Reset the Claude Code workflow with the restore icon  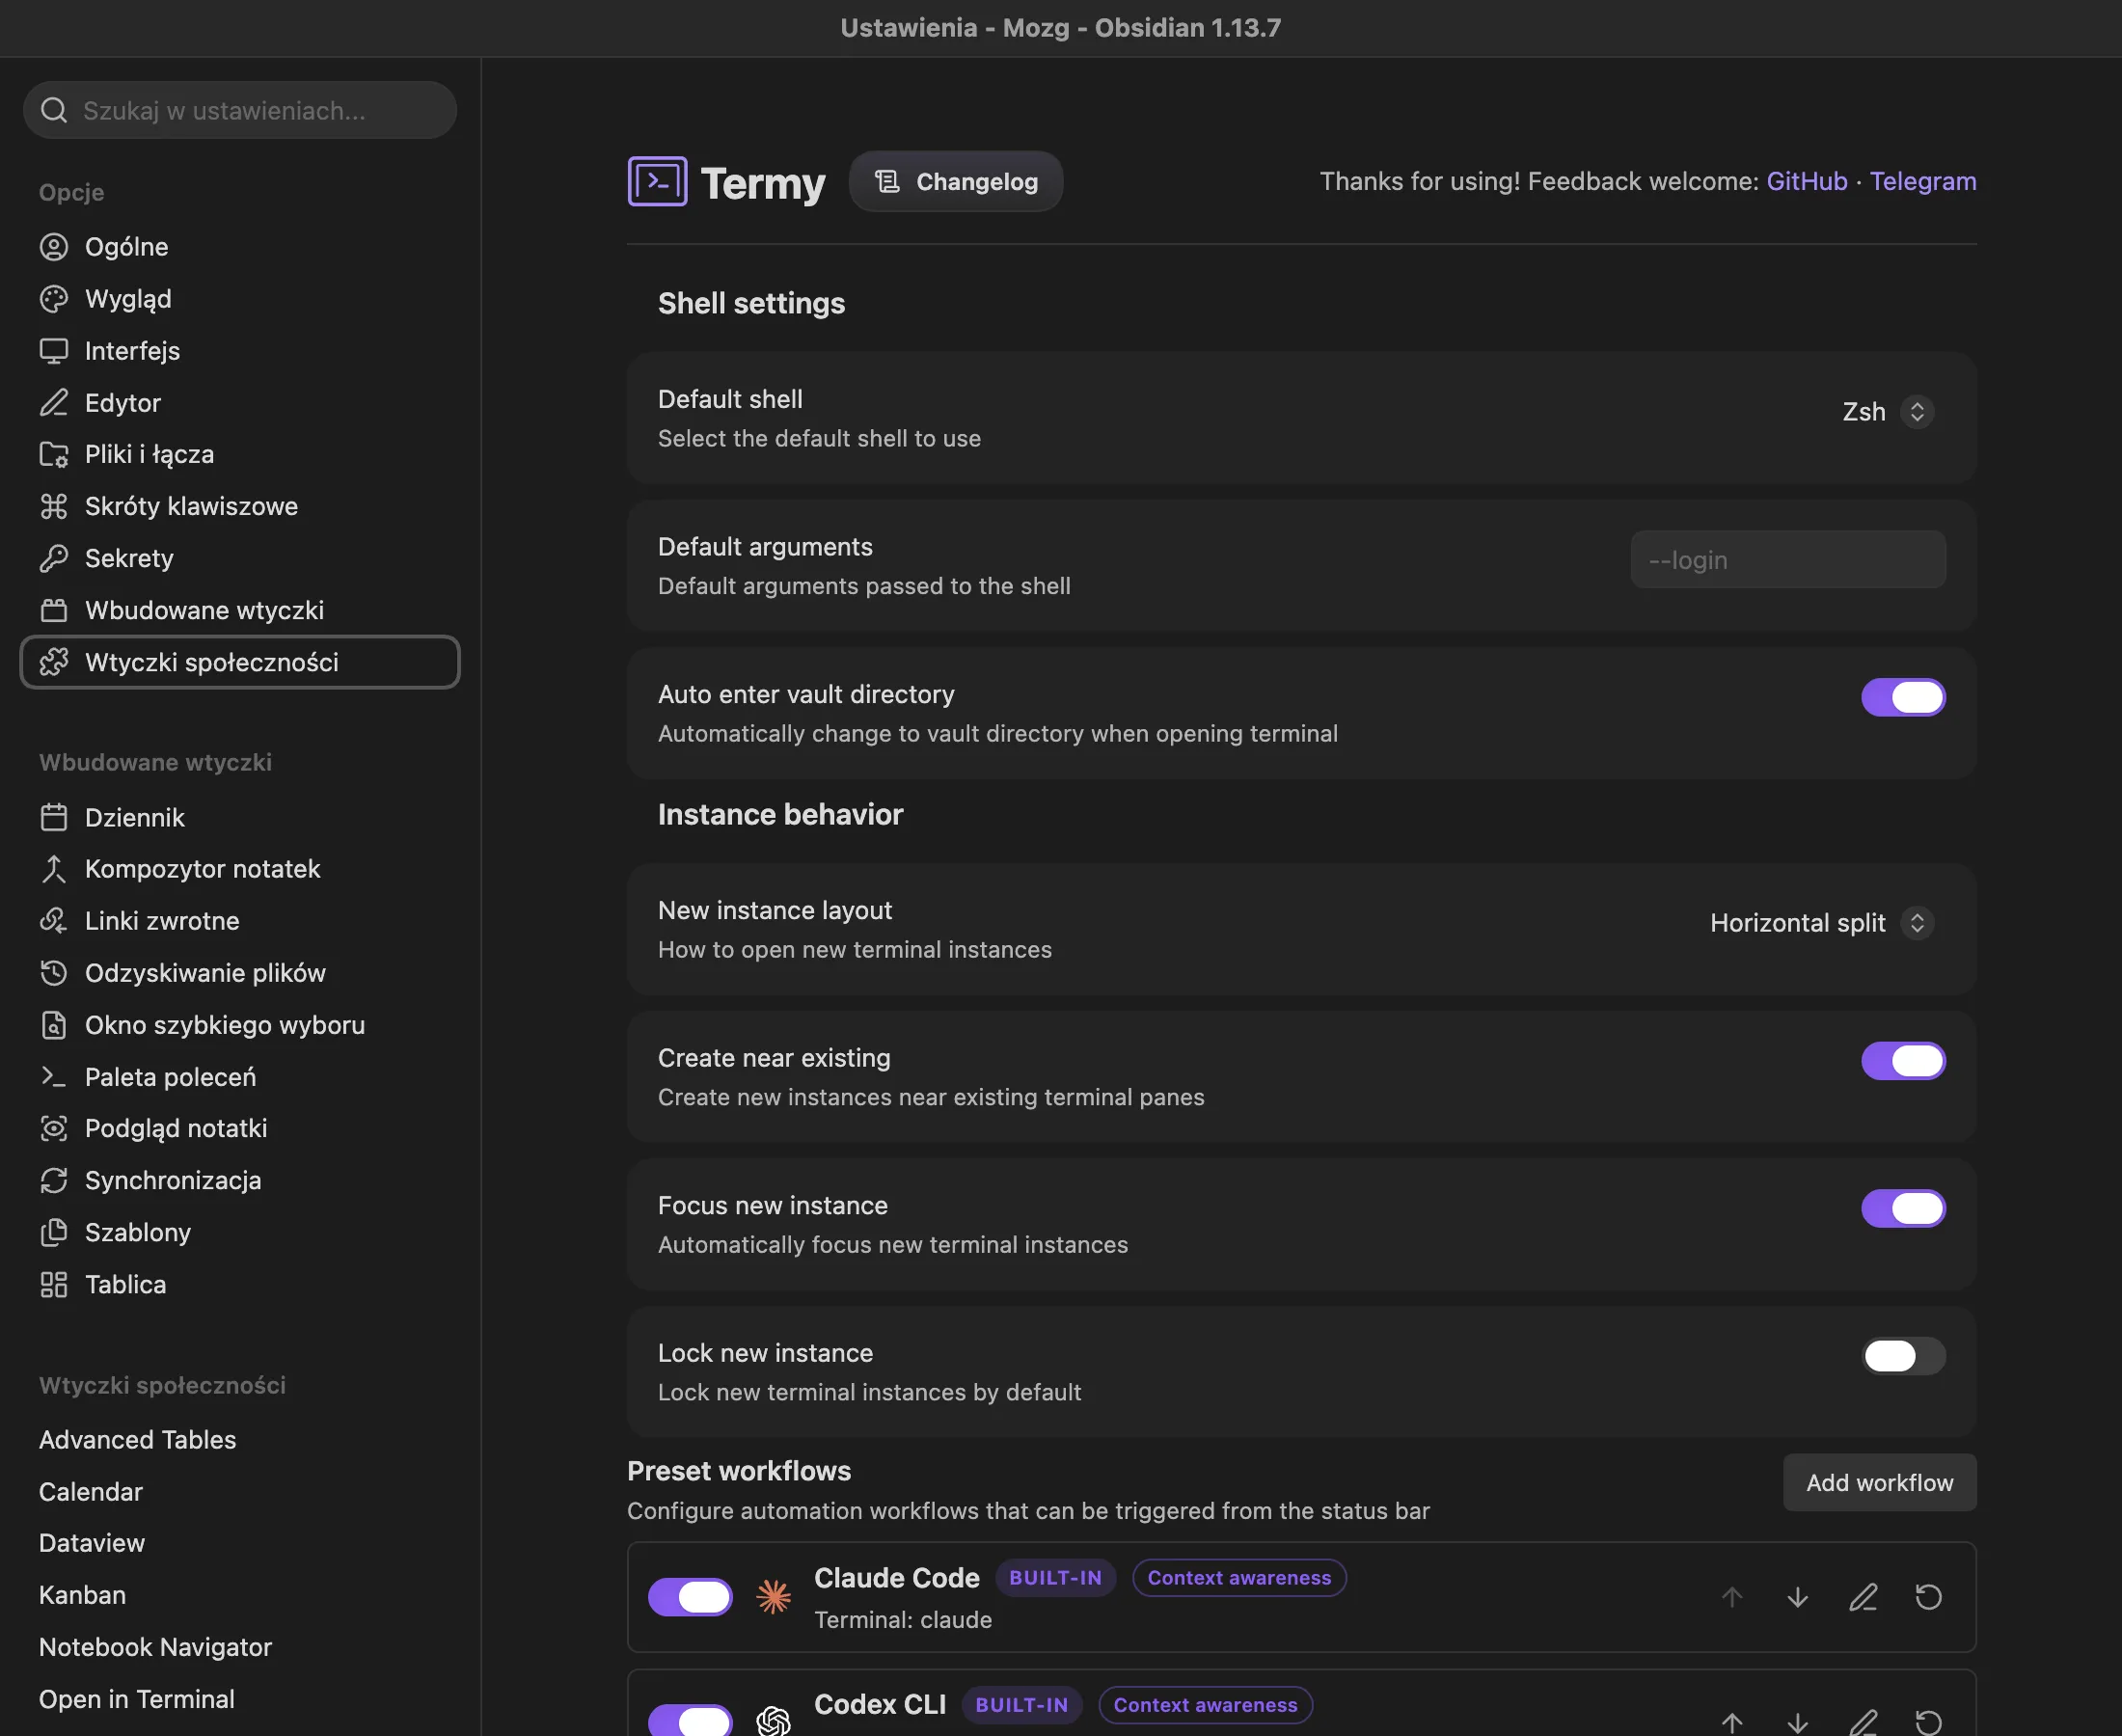pos(1928,1597)
